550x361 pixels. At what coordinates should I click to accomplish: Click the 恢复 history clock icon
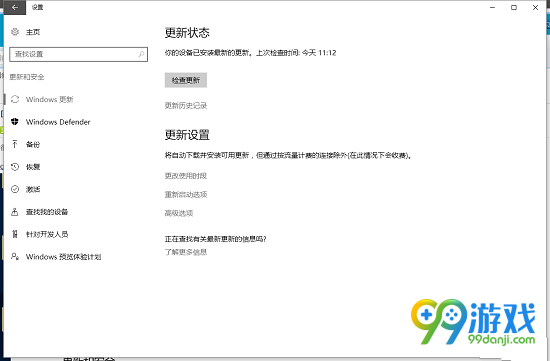[15, 167]
